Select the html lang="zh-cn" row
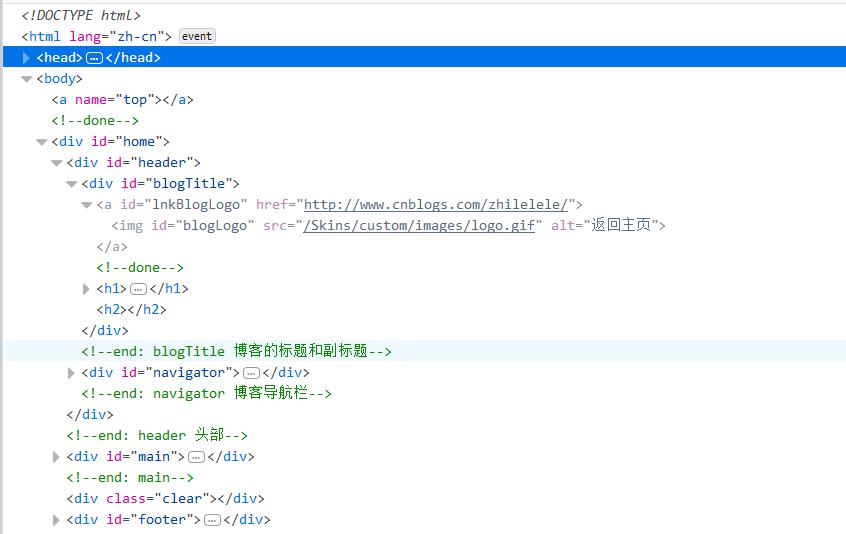 (x=424, y=37)
